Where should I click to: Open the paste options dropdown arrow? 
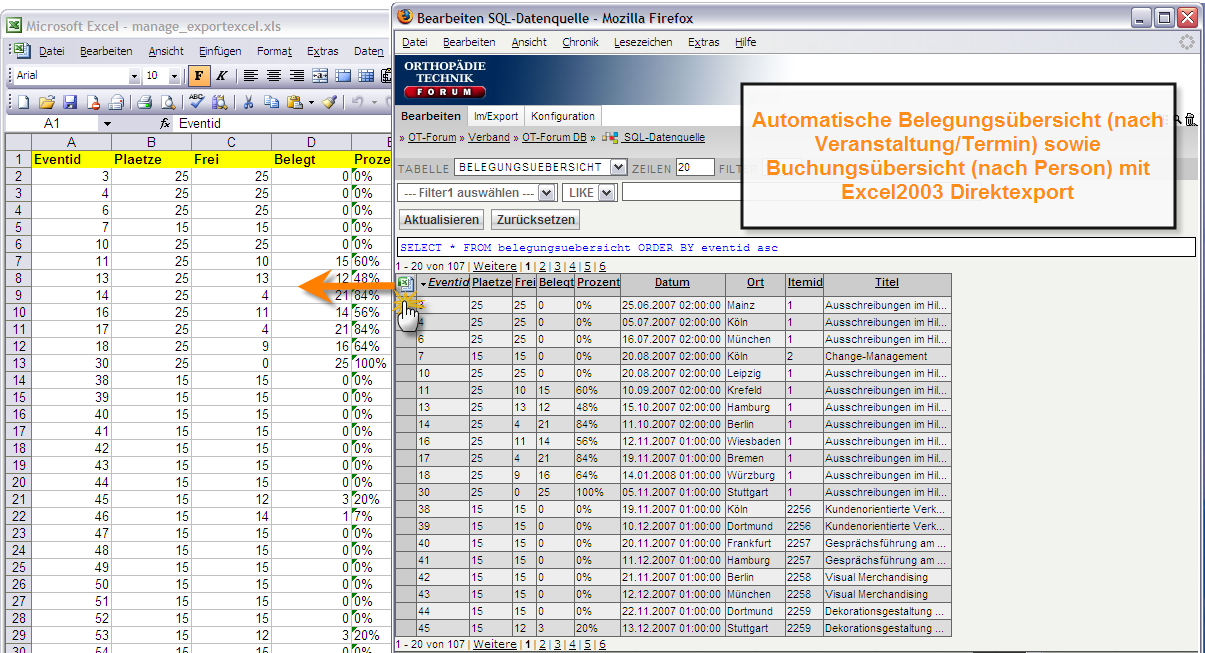[x=311, y=102]
